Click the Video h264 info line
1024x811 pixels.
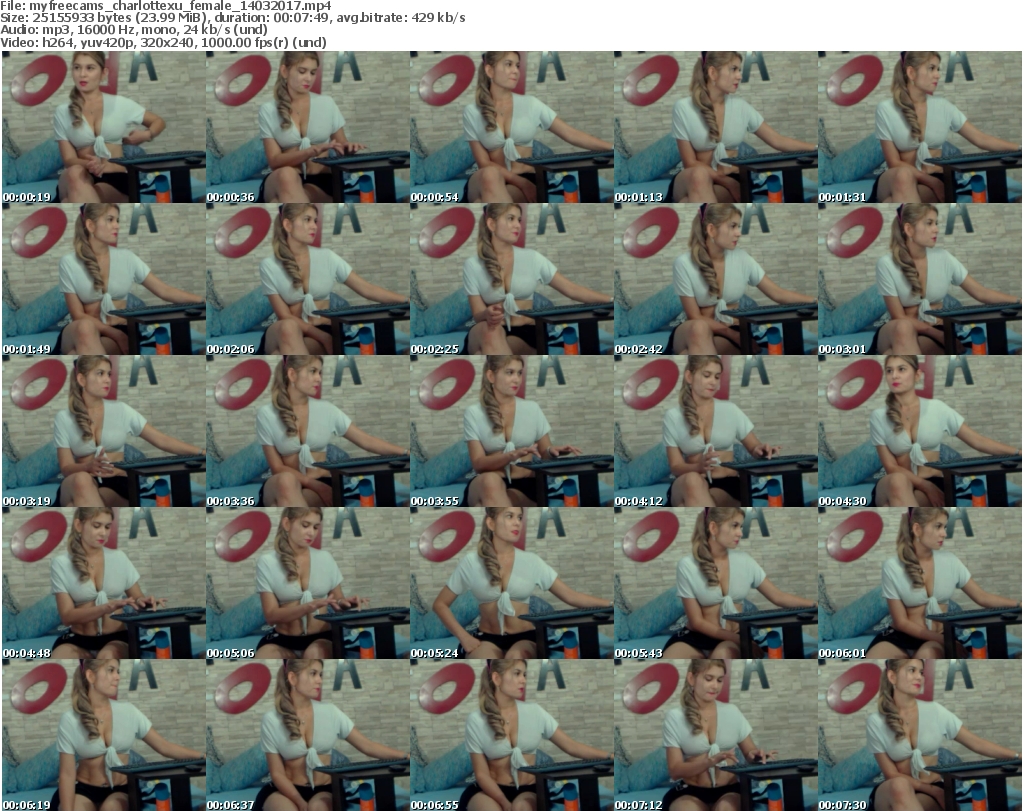[163, 42]
